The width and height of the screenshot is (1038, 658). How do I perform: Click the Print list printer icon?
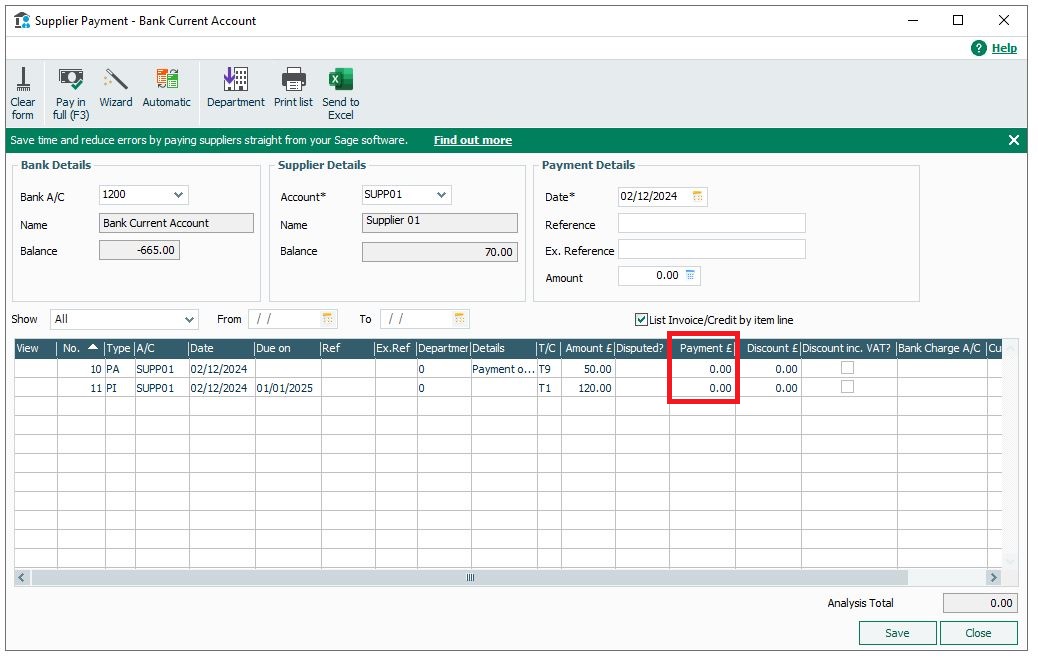[x=293, y=81]
